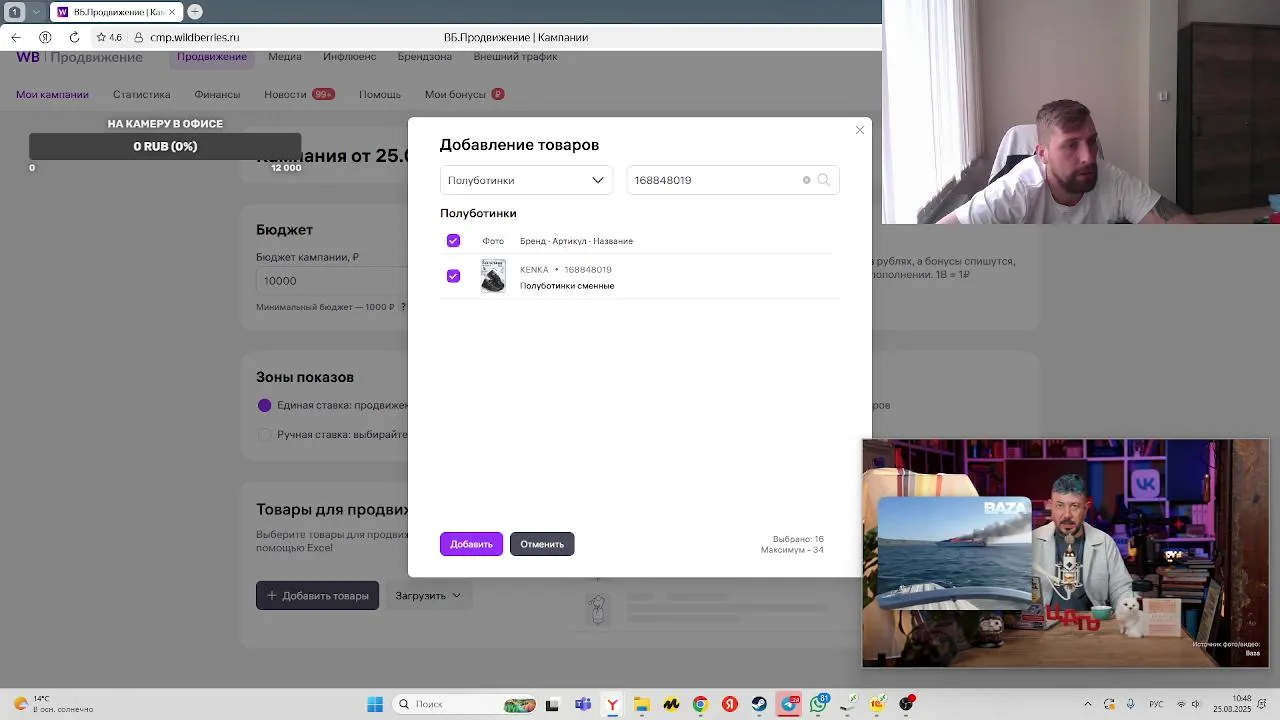Open the Медиа top tab
This screenshot has height=720, width=1280.
pyautogui.click(x=285, y=57)
